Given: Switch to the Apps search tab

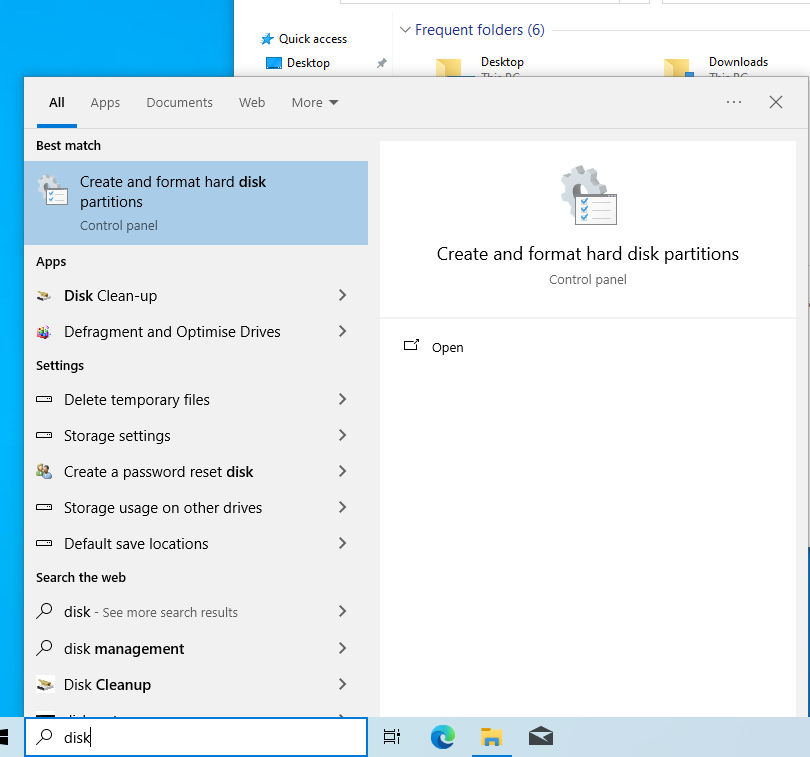Looking at the screenshot, I should (105, 102).
